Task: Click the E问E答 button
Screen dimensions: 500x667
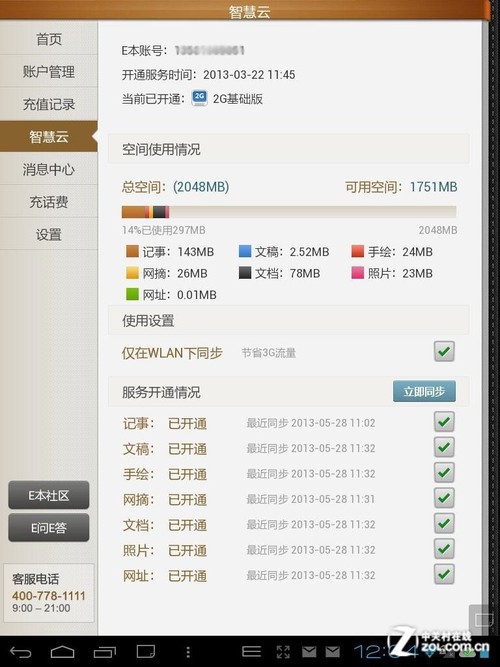Action: tap(49, 528)
